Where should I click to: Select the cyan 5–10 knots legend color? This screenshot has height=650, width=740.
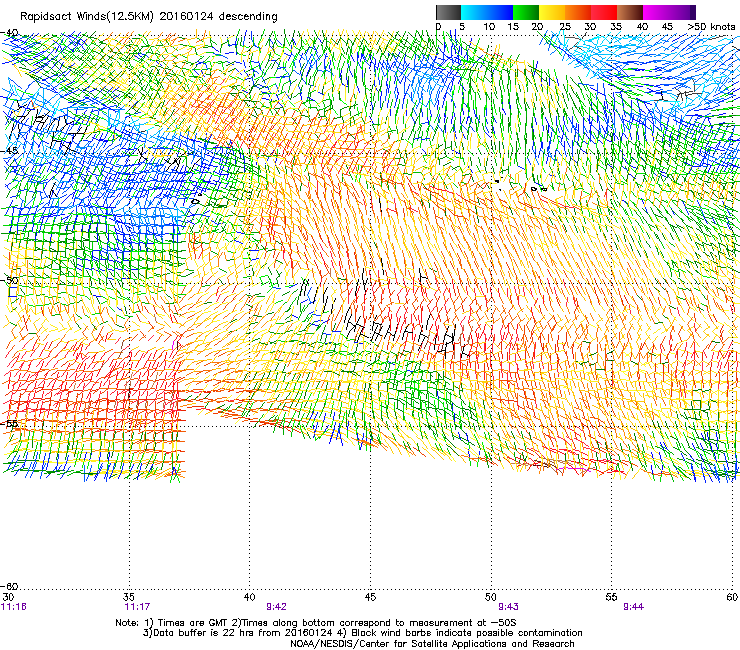click(474, 12)
